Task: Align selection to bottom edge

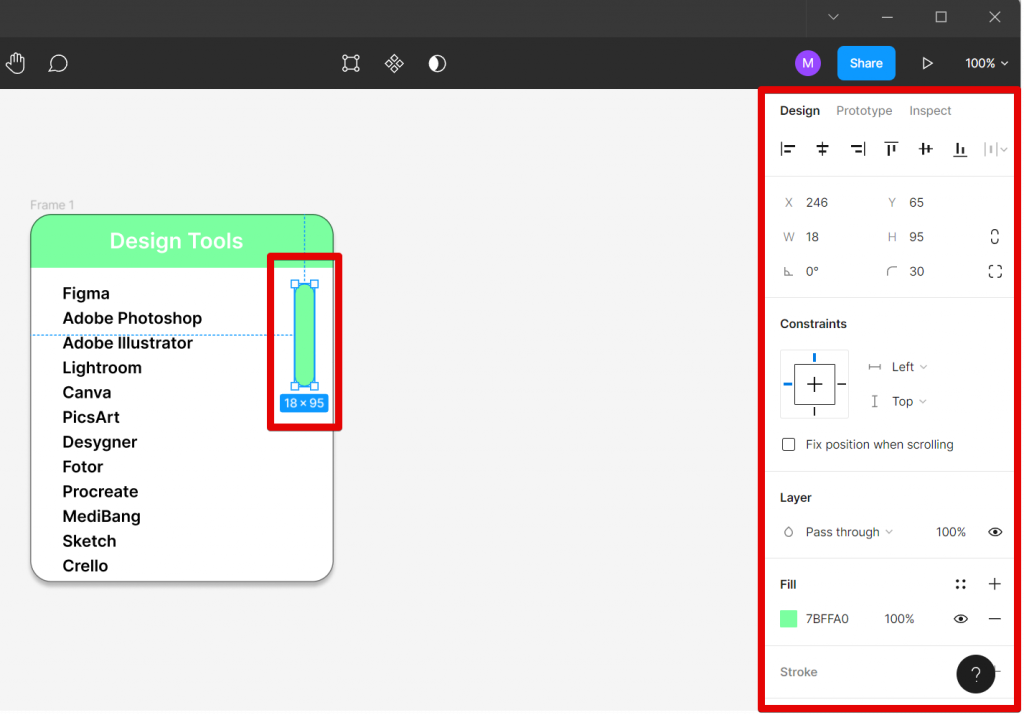Action: point(960,149)
